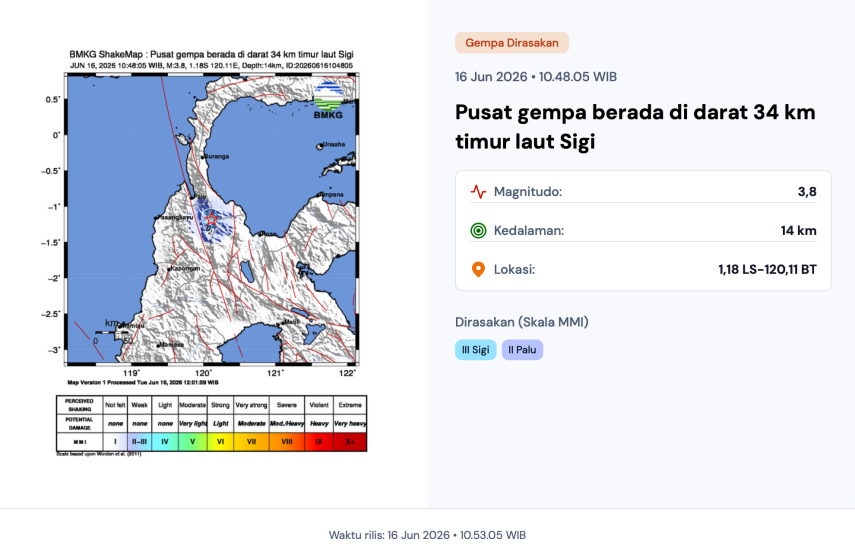Click the "Pasangkayu" label on map
This screenshot has height=558, width=855.
(175, 217)
